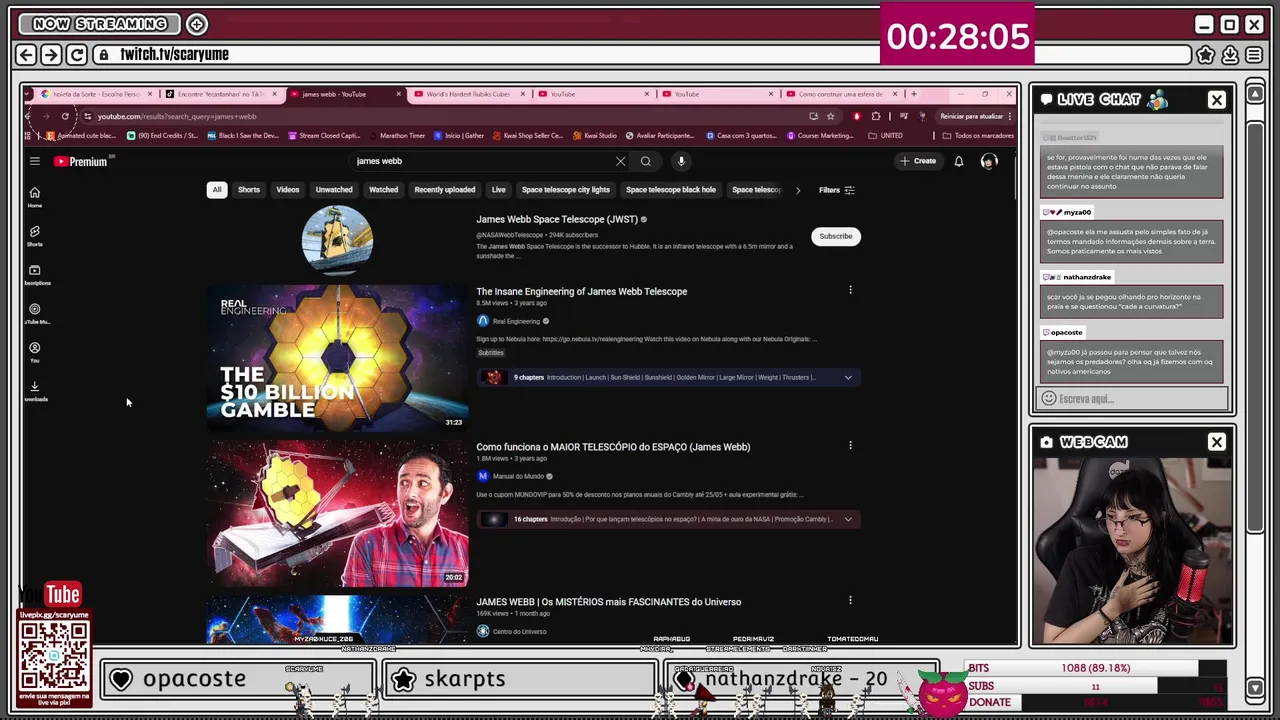
Task: Open Subscriptions in YouTube sidebar
Action: [34, 274]
